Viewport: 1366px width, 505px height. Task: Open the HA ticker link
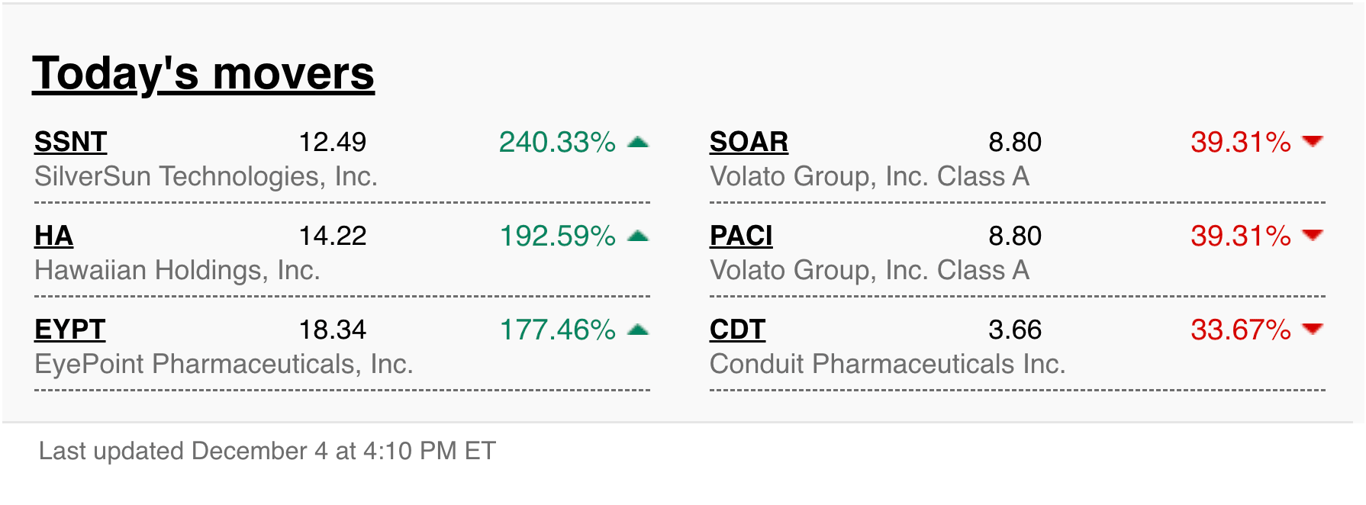pos(54,236)
